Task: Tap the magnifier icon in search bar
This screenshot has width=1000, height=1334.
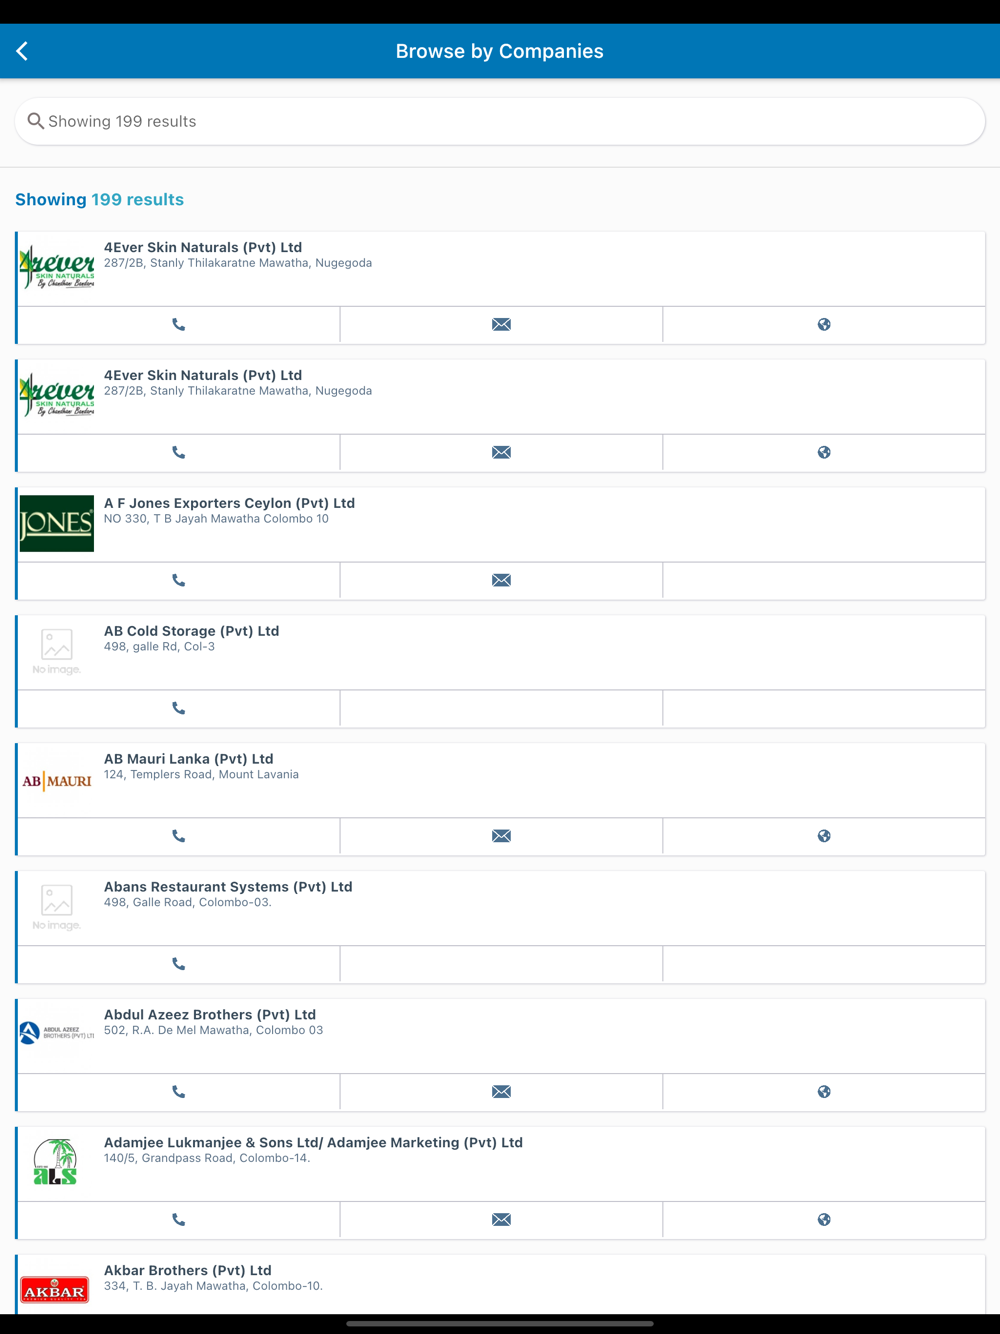Action: point(35,121)
